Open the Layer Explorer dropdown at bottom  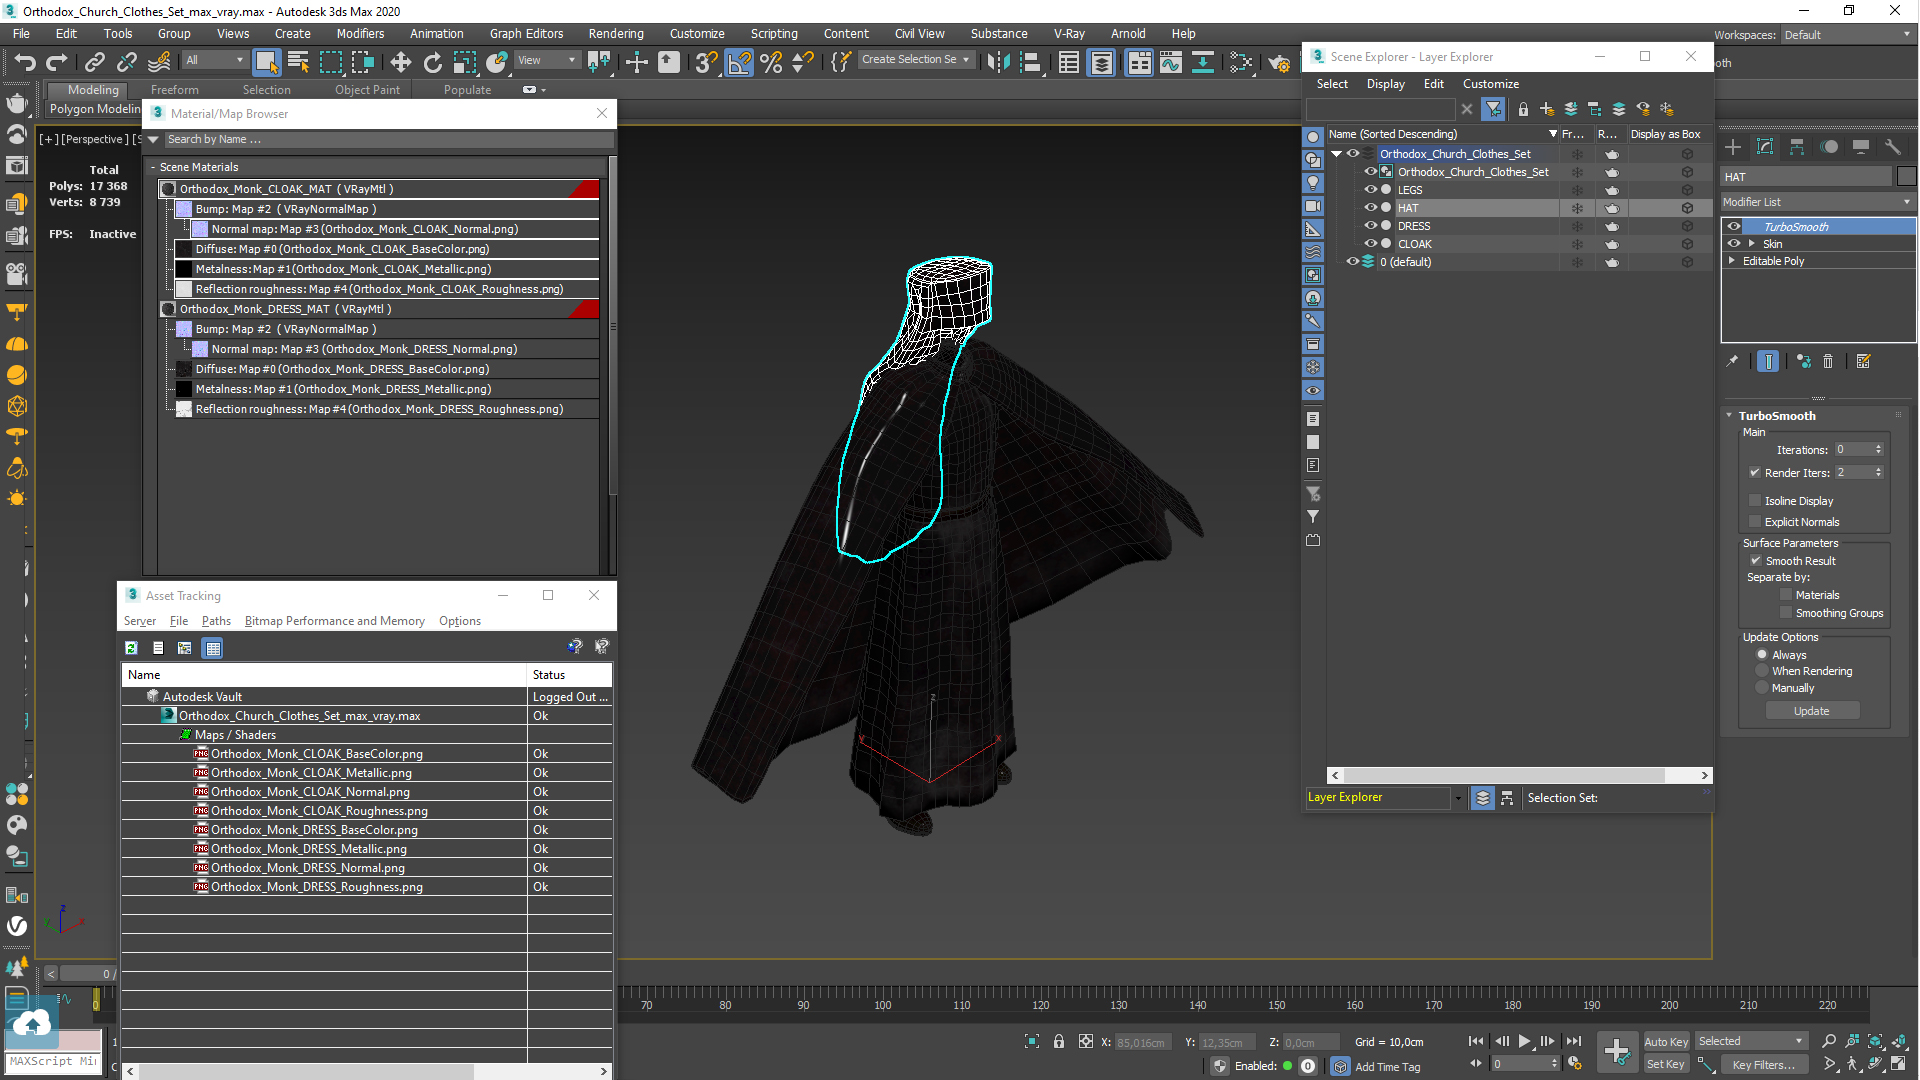[1458, 798]
